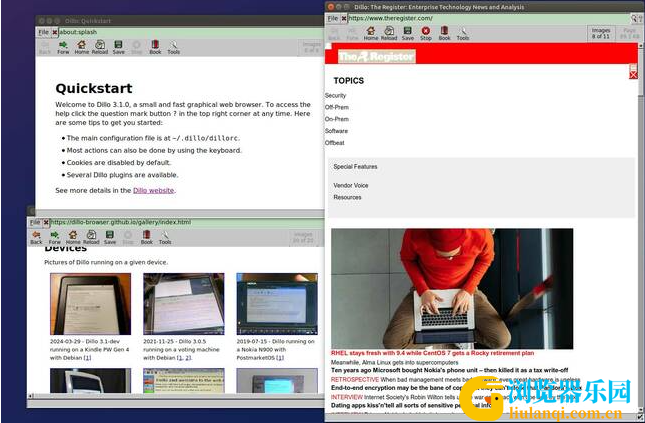The width and height of the screenshot is (645, 423).
Task: Open the On-Prem topic link
Action: click(x=337, y=119)
